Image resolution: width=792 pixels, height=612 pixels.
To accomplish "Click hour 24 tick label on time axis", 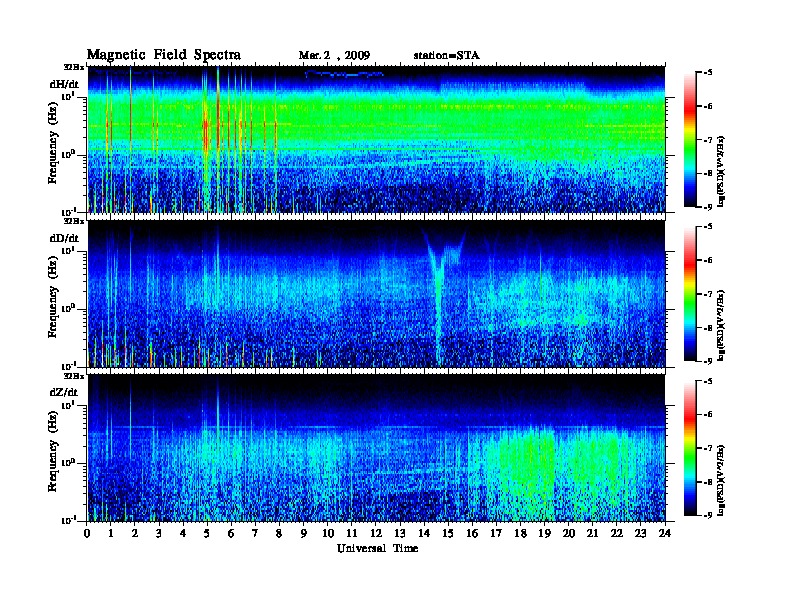I will point(665,533).
